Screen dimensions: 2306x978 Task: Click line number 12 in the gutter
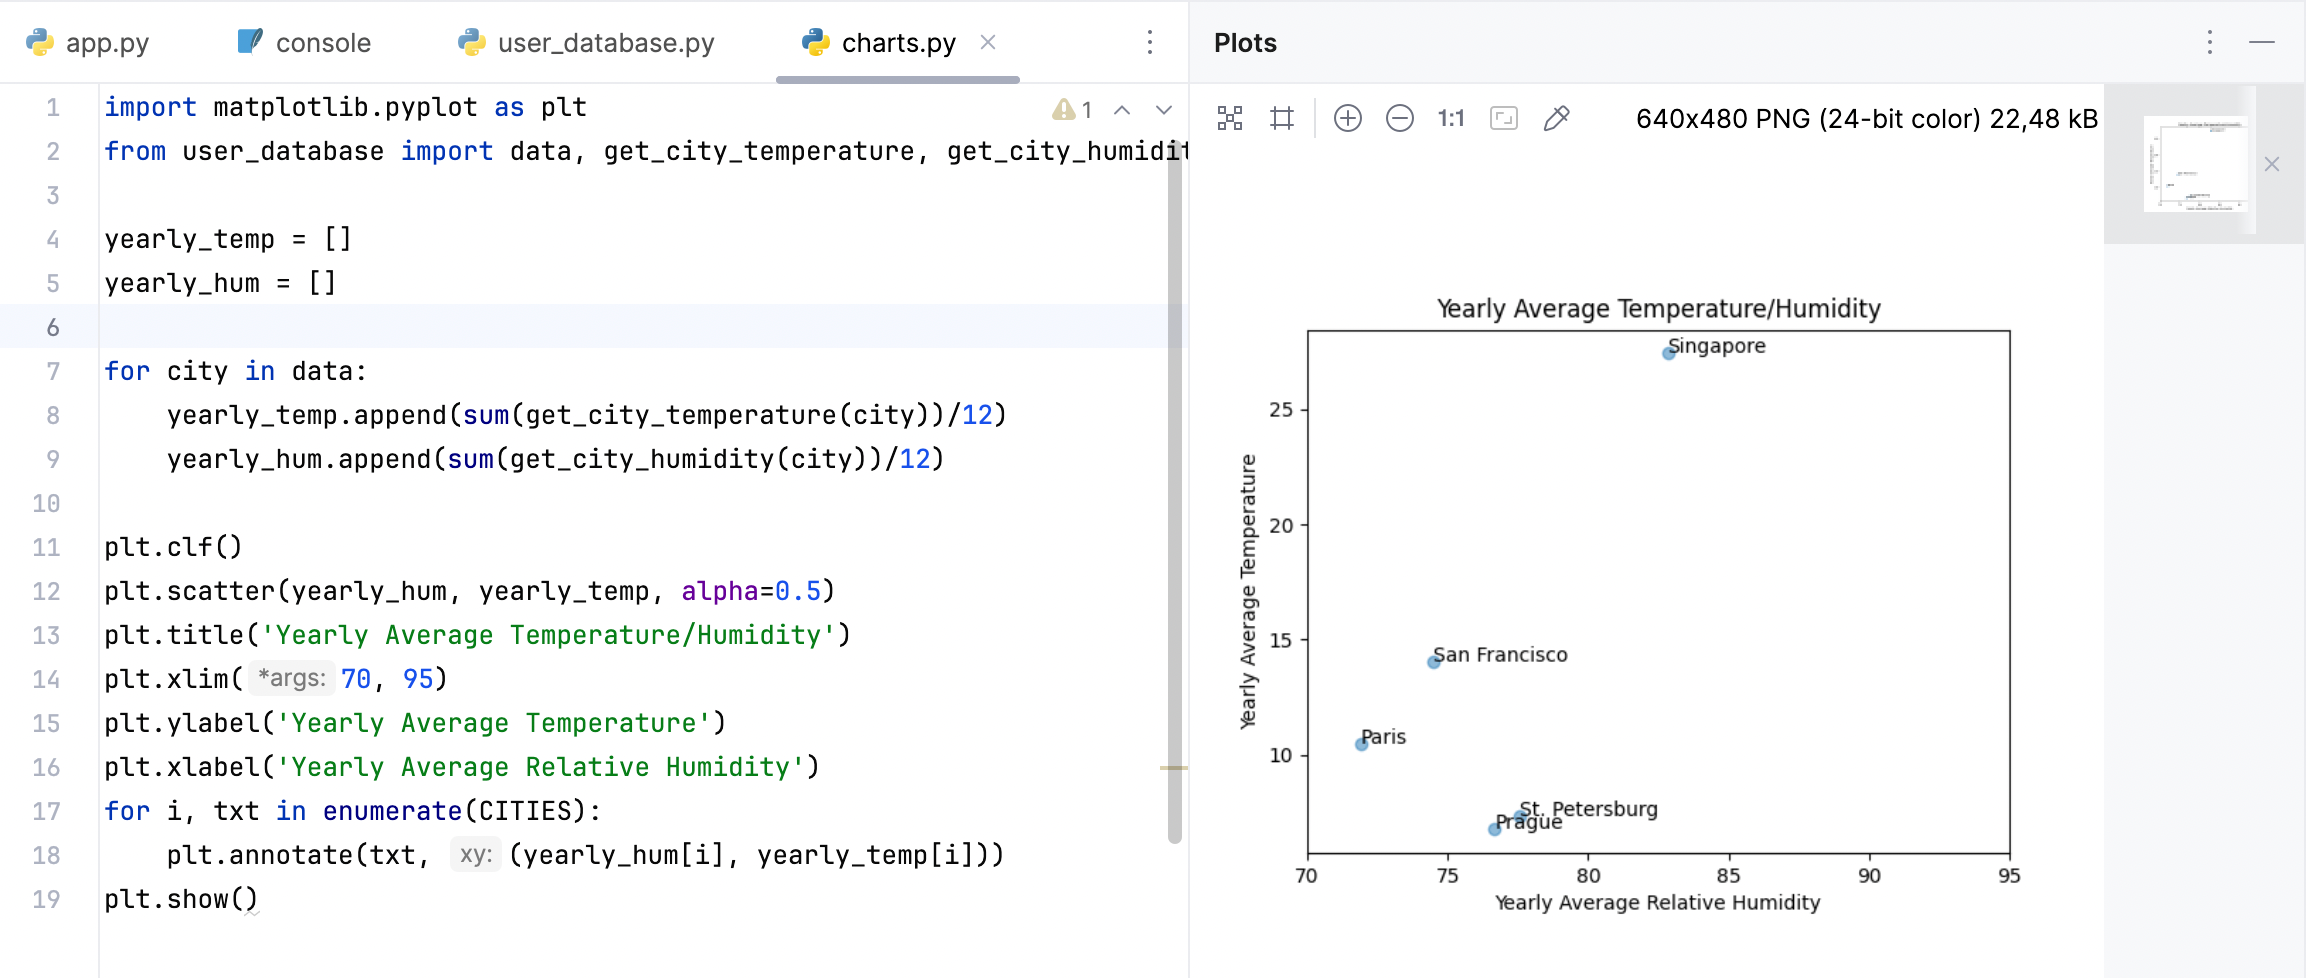(46, 591)
